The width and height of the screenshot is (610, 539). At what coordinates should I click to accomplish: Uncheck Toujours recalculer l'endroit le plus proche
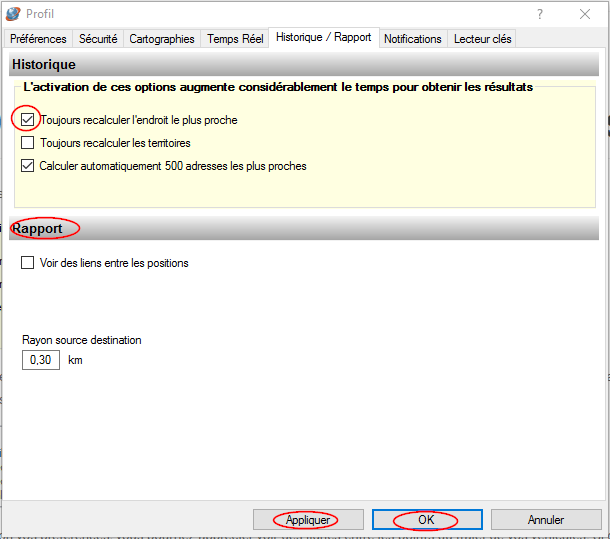click(x=28, y=120)
